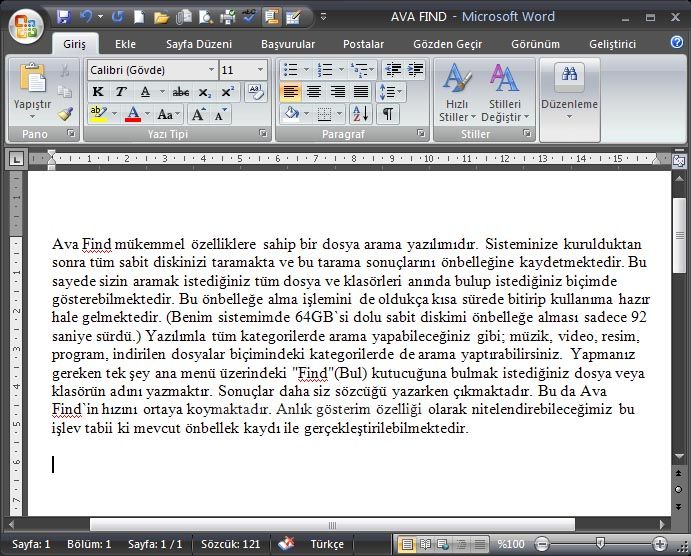
Task: Expand font color dropdown arrow
Action: coord(147,114)
